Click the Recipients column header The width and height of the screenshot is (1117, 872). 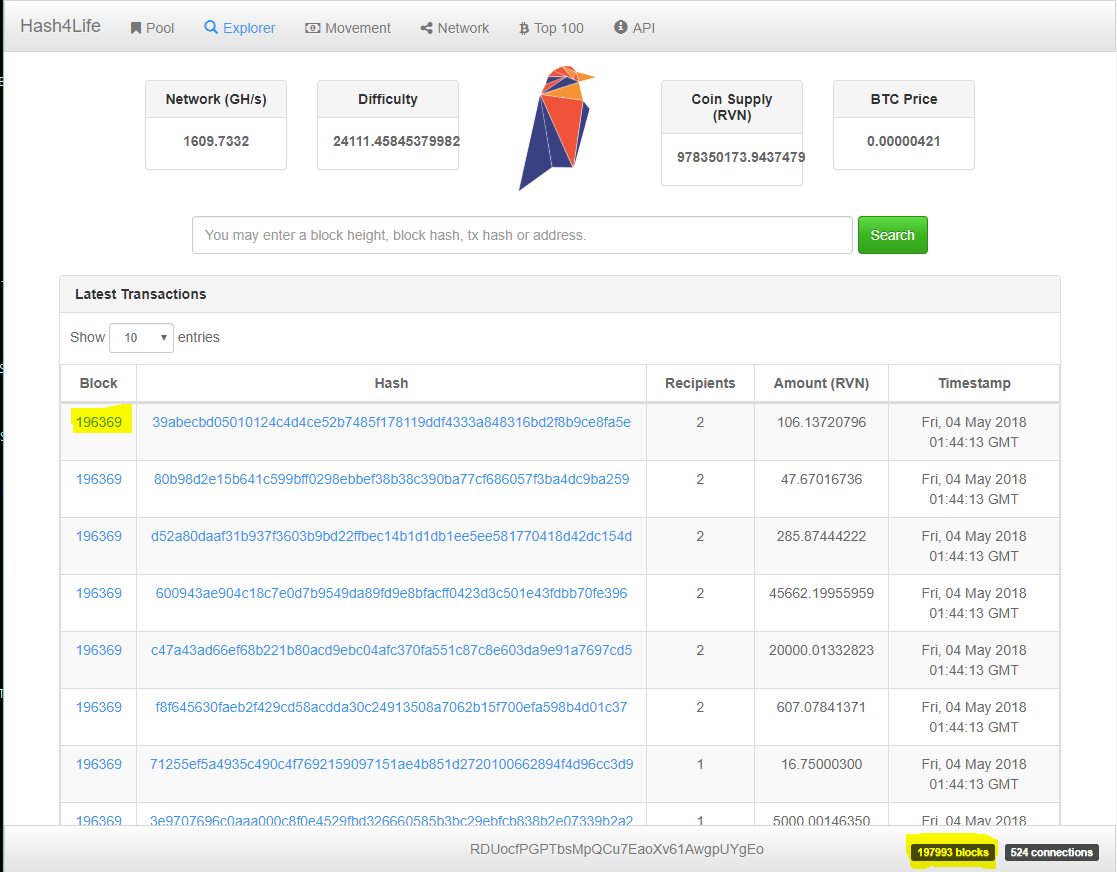[x=700, y=383]
